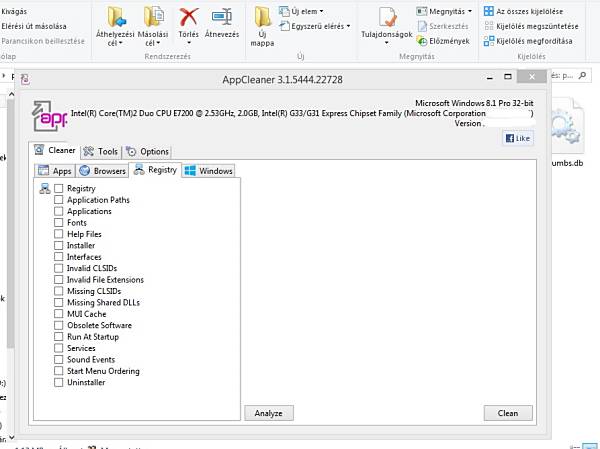Check the Registry root checkbox

[x=59, y=188]
